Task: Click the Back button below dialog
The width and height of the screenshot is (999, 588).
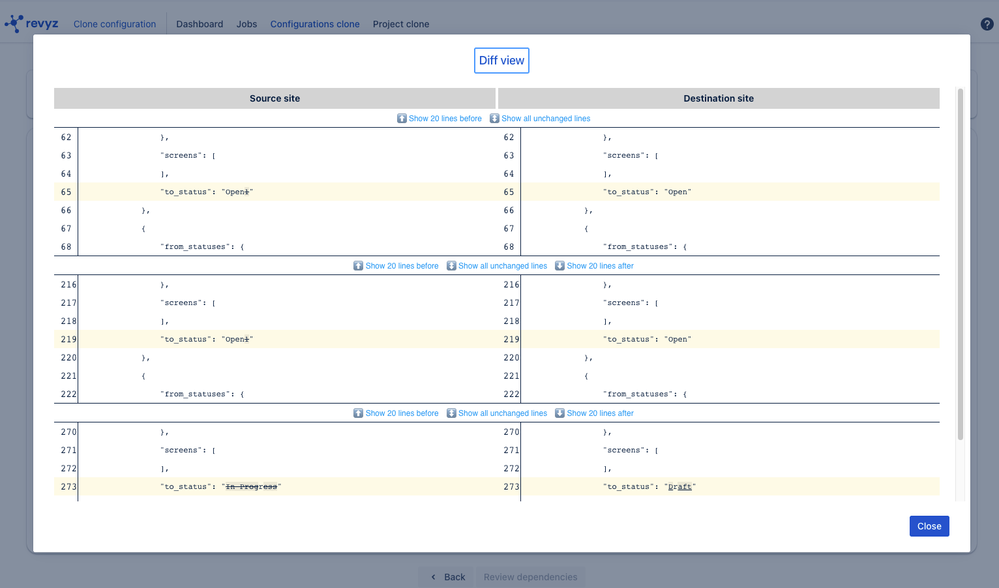Action: coord(448,577)
